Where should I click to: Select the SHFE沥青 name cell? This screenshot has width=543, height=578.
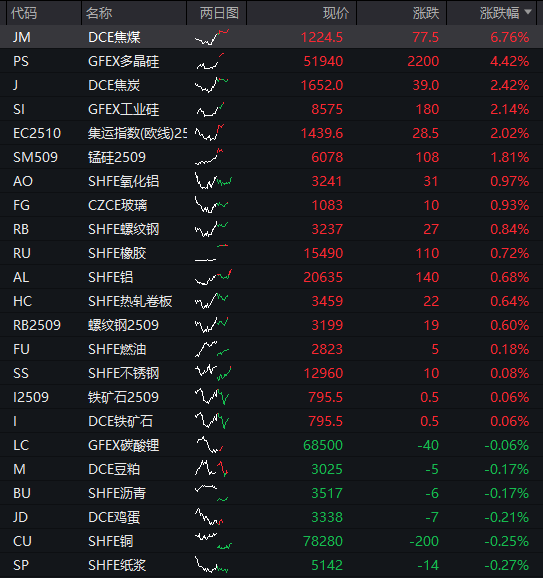coord(117,493)
